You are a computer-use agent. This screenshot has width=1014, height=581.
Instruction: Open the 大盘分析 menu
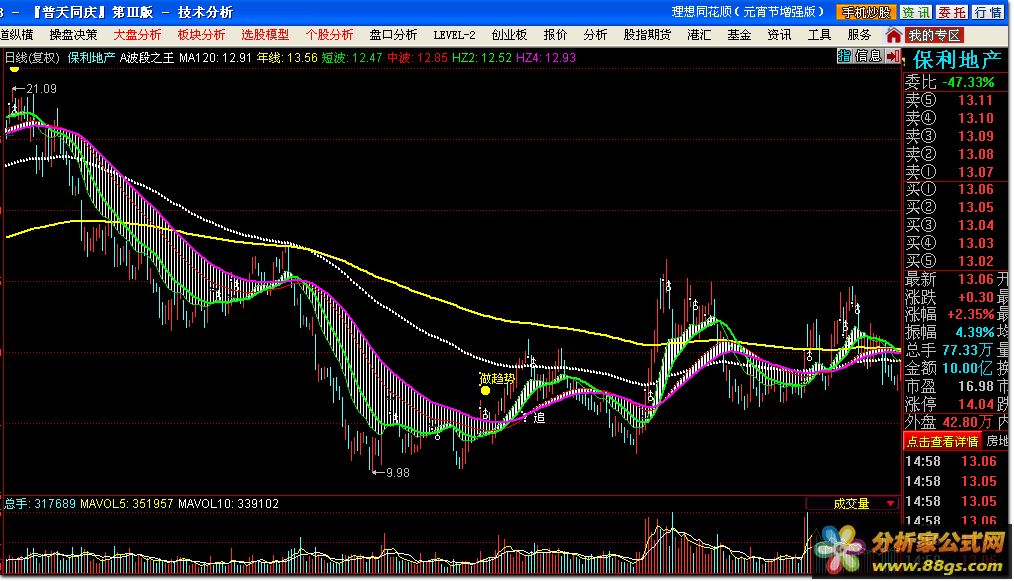click(x=137, y=35)
